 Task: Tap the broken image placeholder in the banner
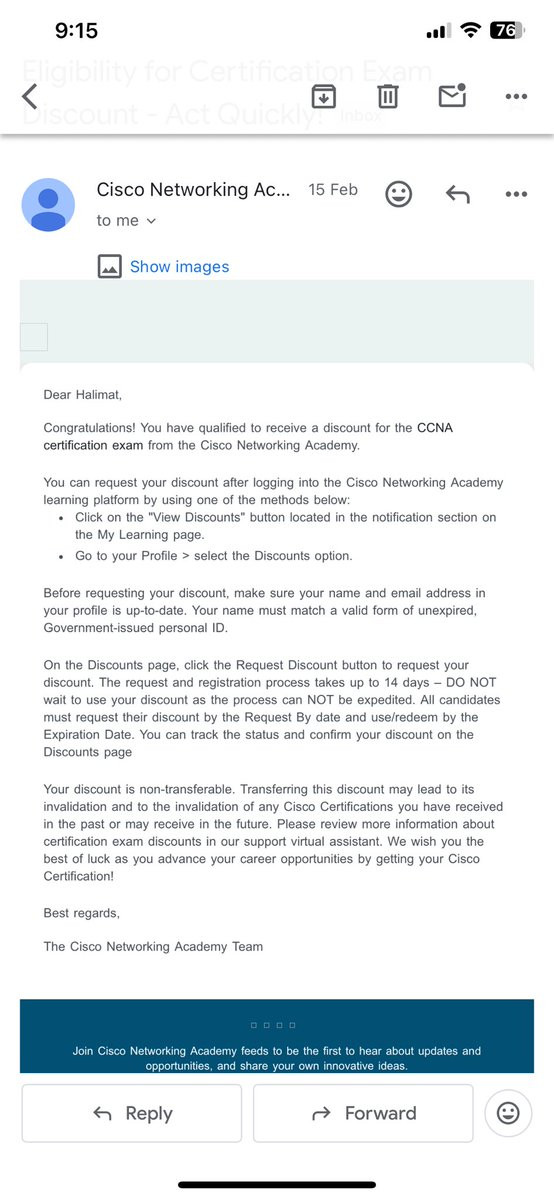(x=34, y=336)
